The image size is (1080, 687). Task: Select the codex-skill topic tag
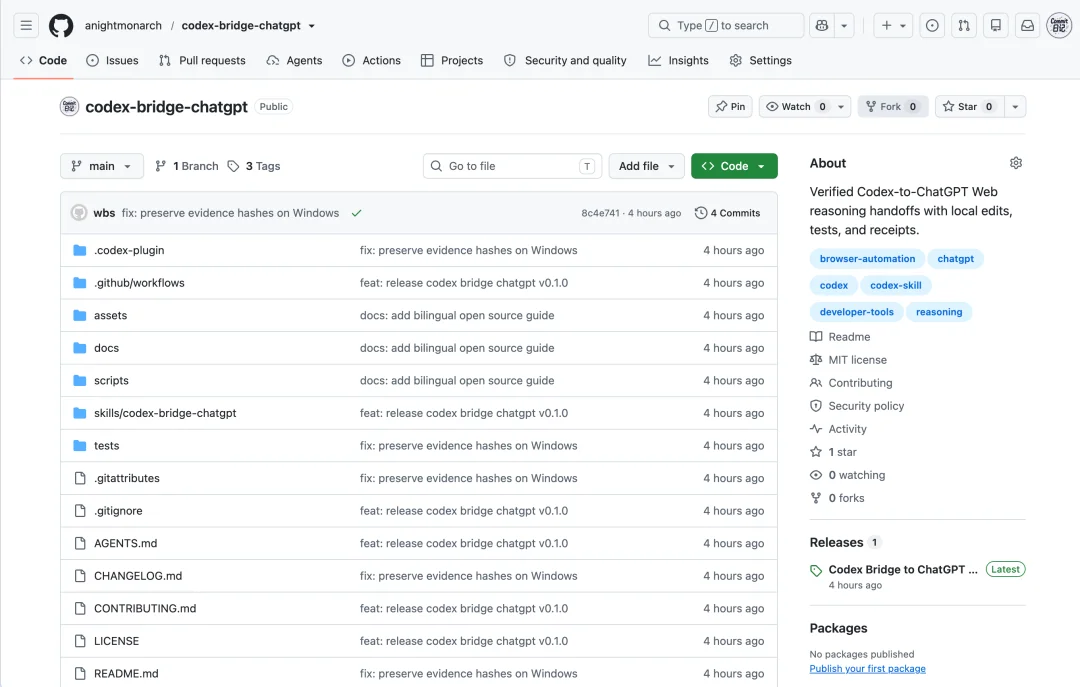point(895,285)
